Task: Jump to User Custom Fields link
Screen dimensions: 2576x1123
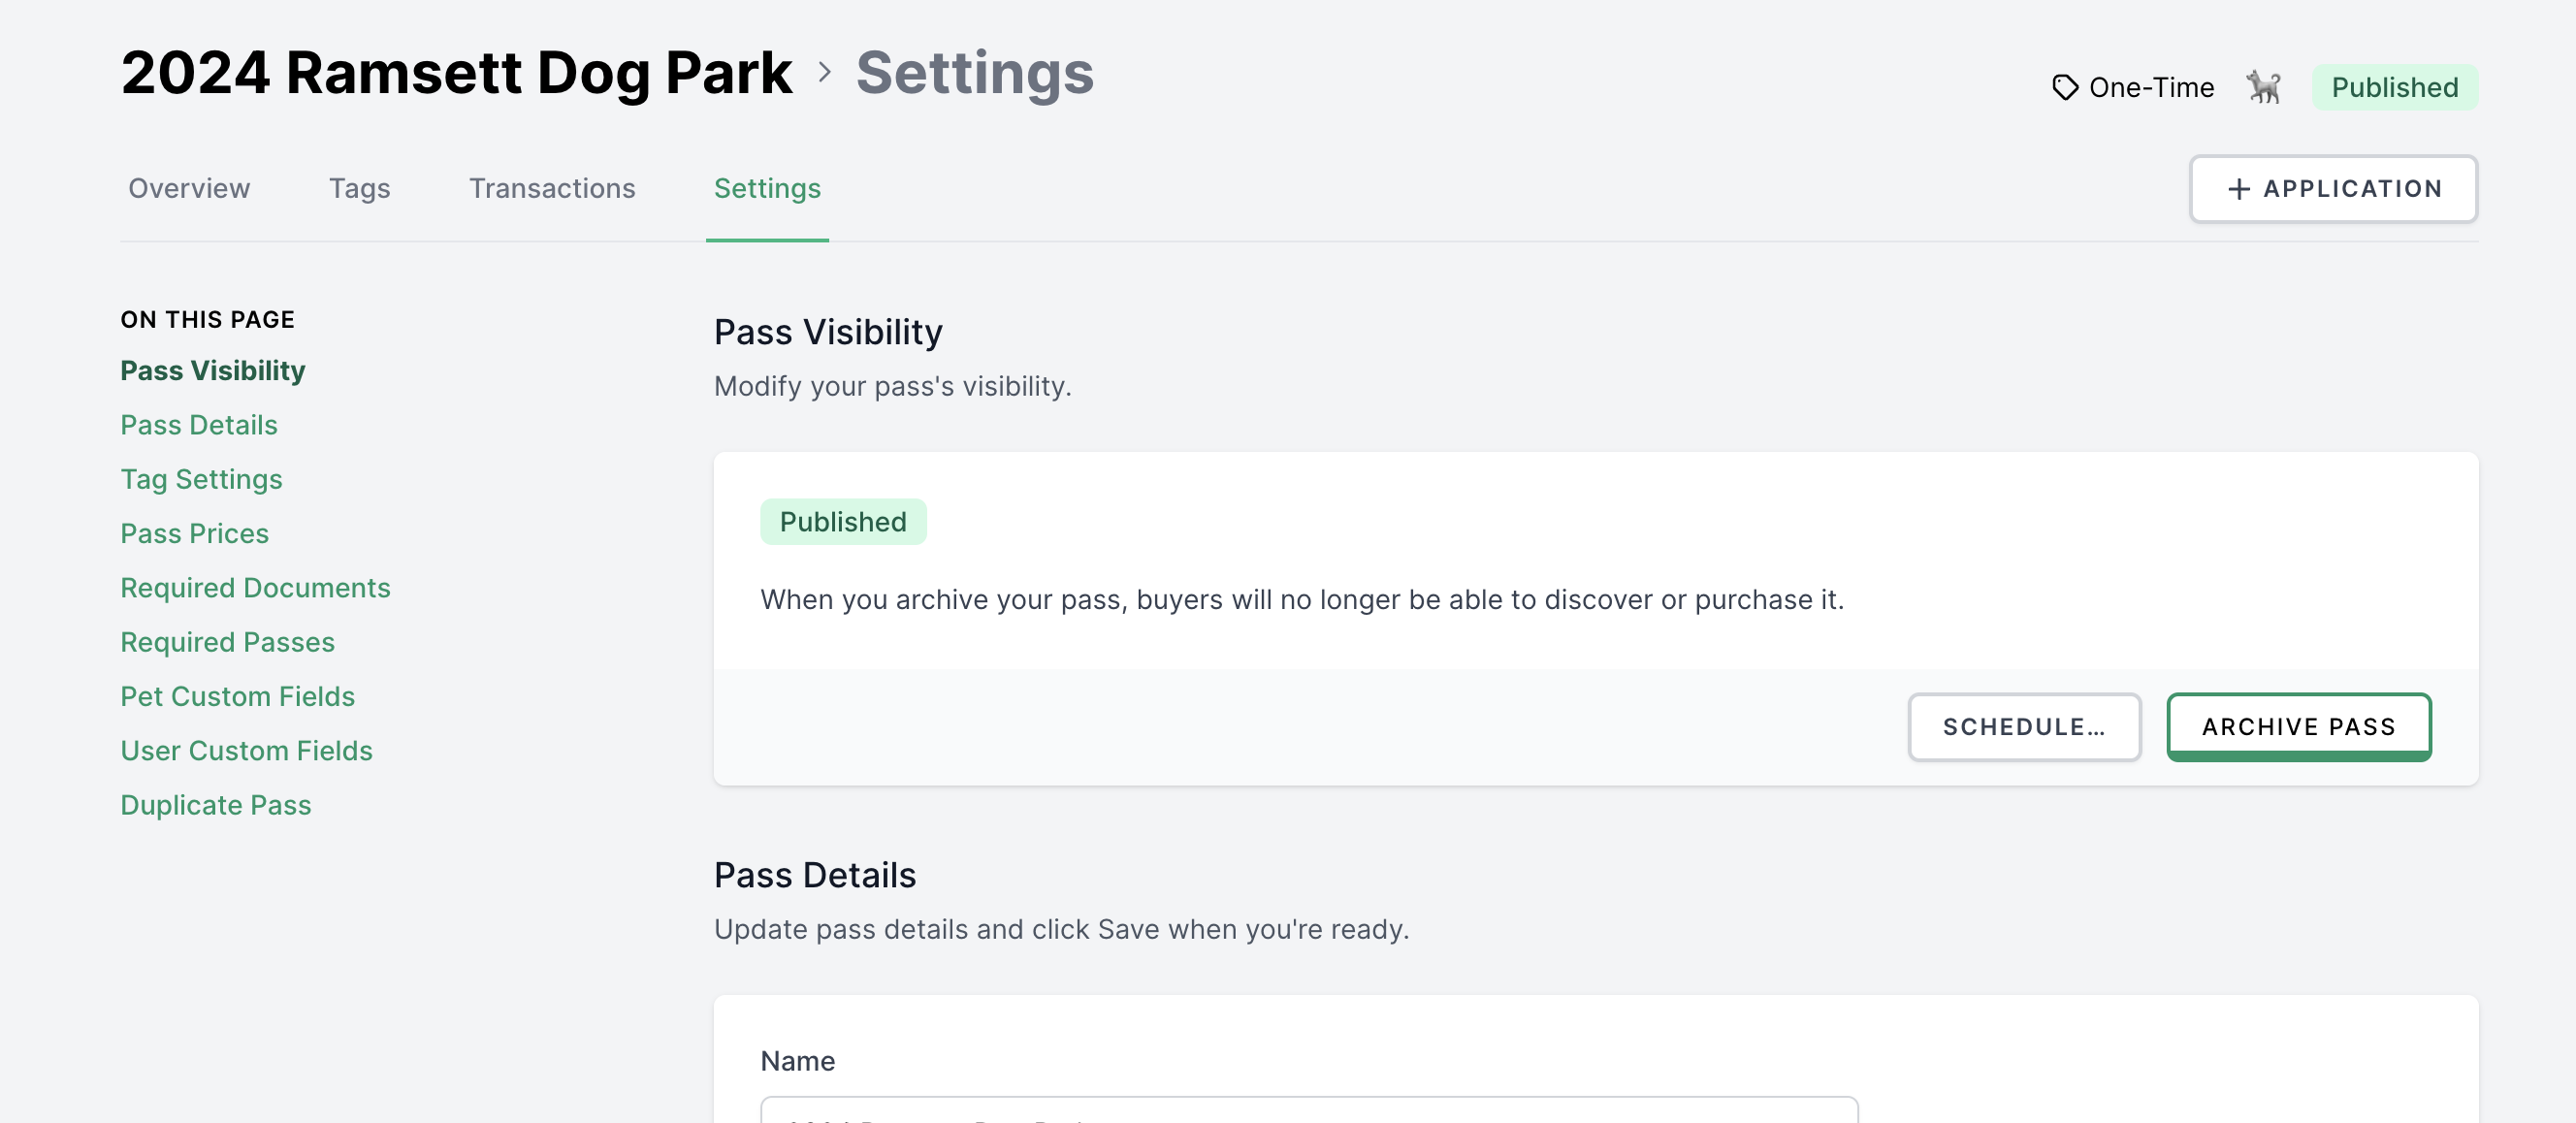Action: tap(246, 751)
